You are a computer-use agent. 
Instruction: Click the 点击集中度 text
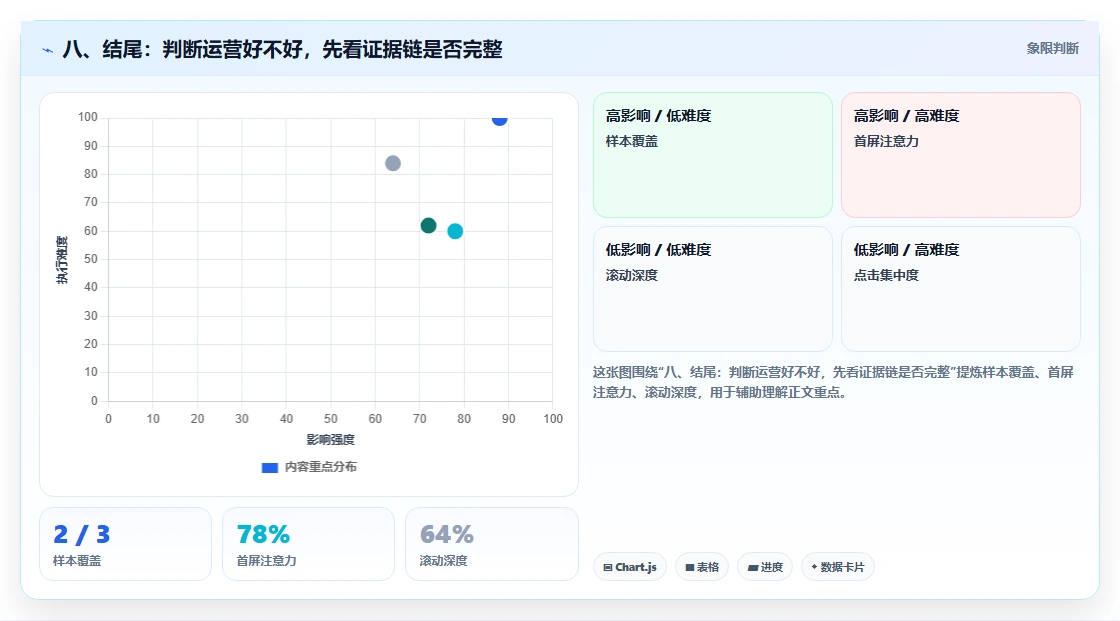pos(886,275)
